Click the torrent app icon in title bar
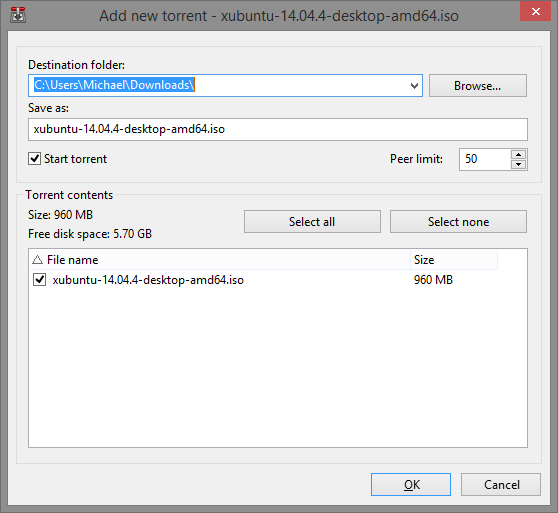The height and width of the screenshot is (513, 558). [18, 15]
